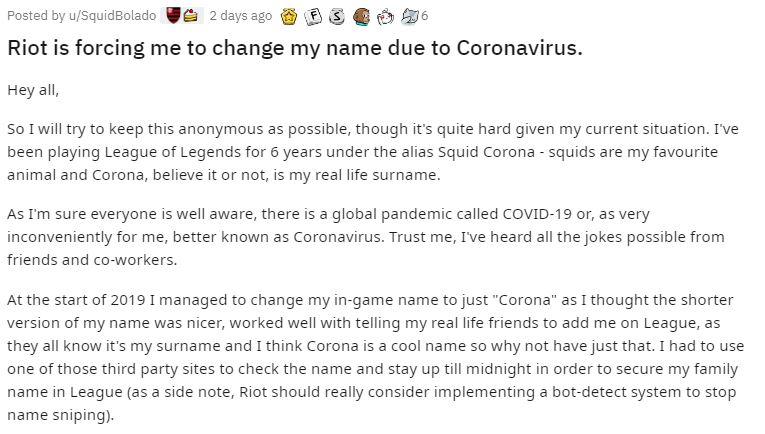Image resolution: width=765 pixels, height=434 pixels.
Task: Open the post title about Riot name change
Action: [295, 48]
